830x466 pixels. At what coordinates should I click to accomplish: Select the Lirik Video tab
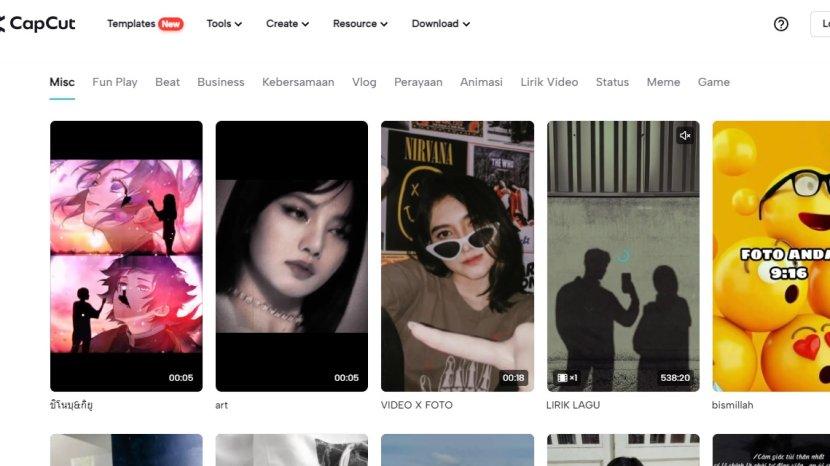(x=549, y=82)
